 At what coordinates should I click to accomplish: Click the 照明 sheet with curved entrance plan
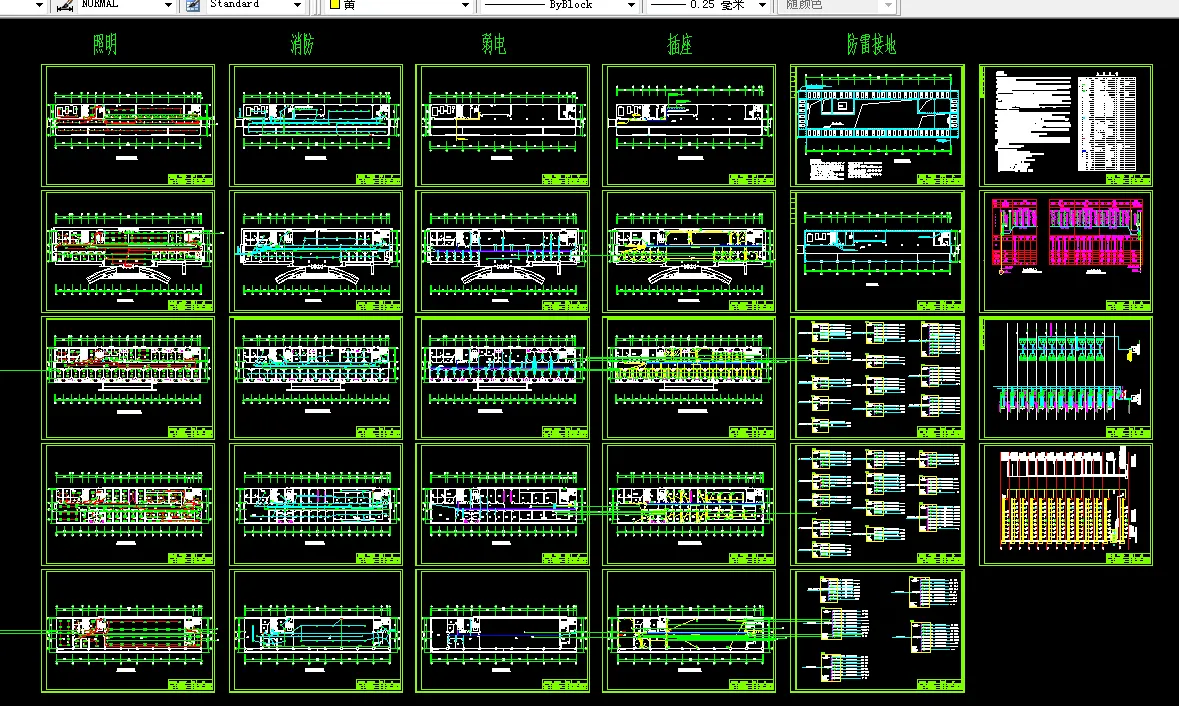(128, 251)
